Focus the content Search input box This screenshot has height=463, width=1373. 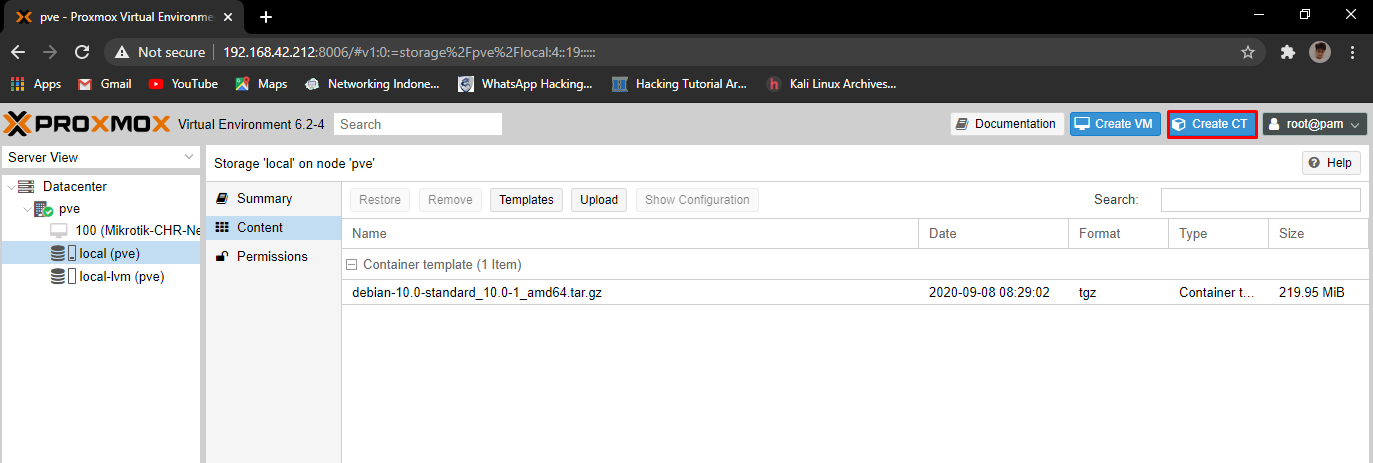[1260, 200]
